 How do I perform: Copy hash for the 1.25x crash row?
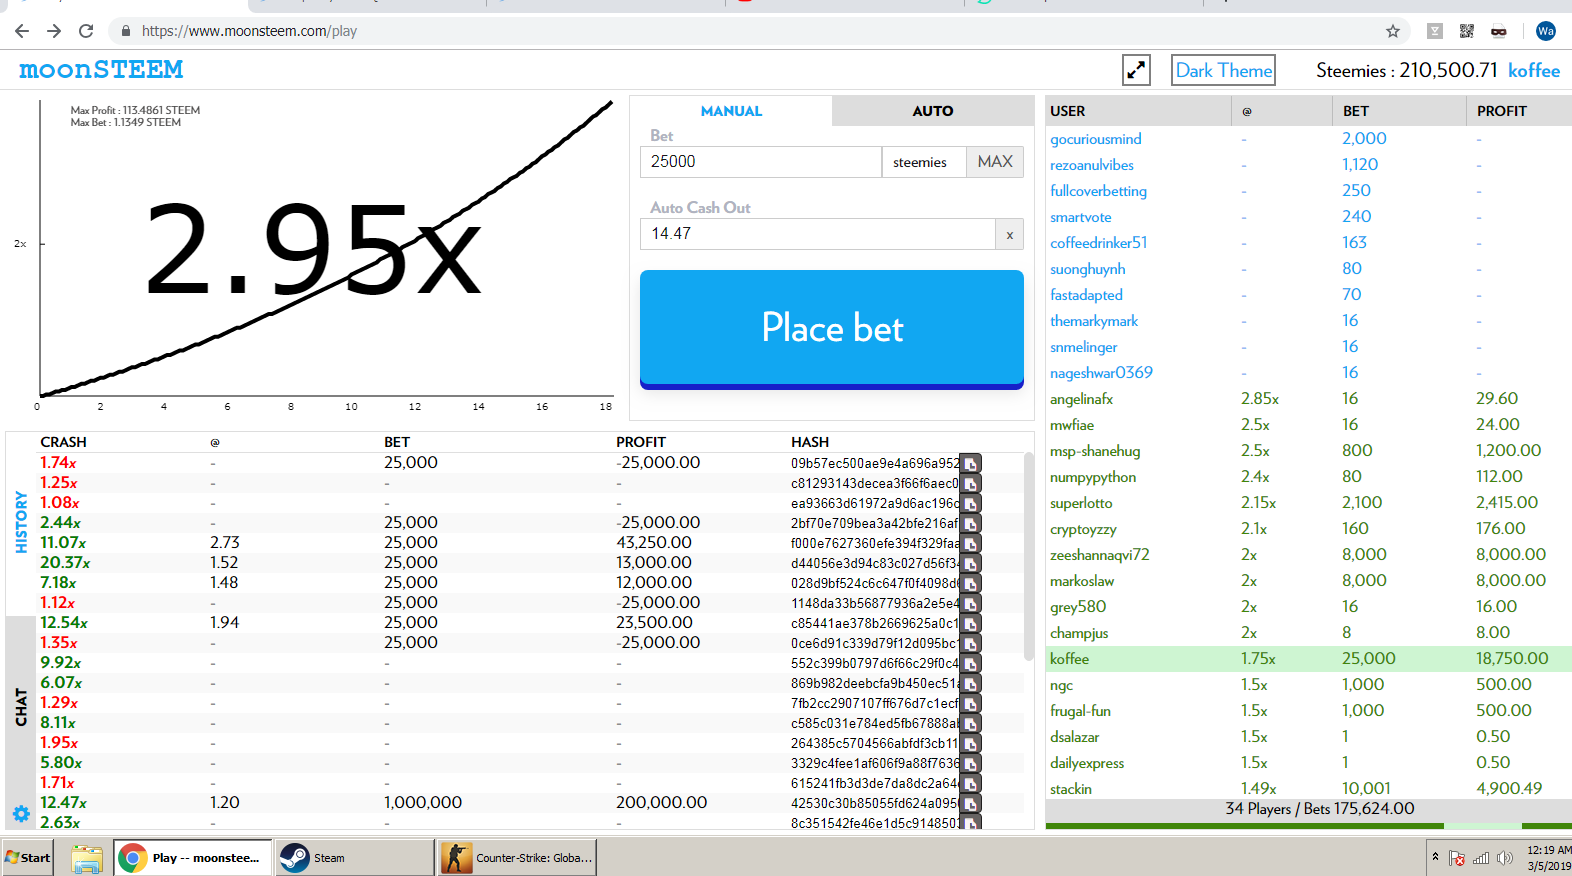coord(970,483)
